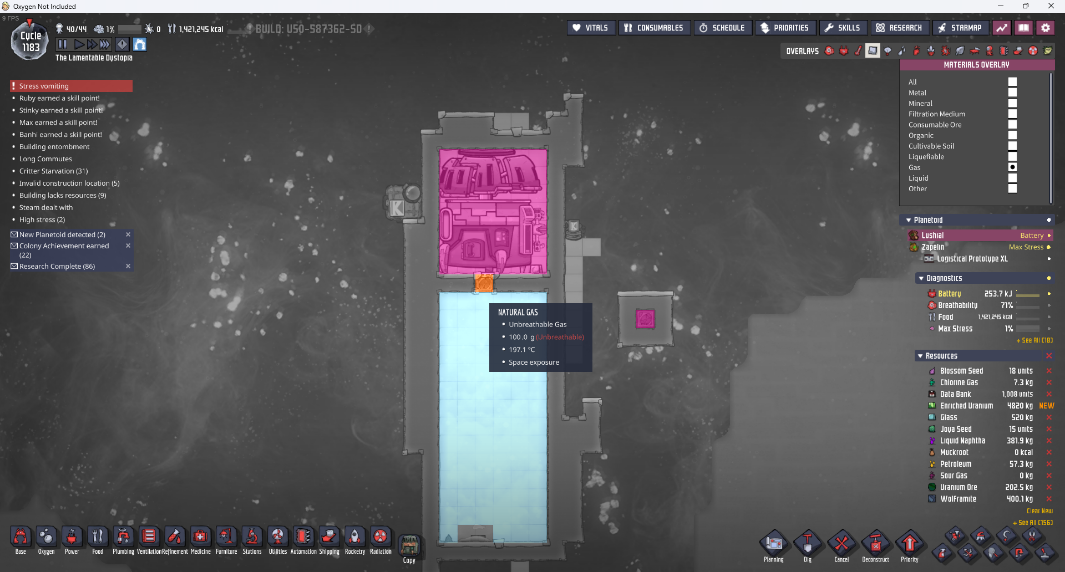The image size is (1065, 572).
Task: Collapse the Diagnostics section
Action: click(921, 278)
